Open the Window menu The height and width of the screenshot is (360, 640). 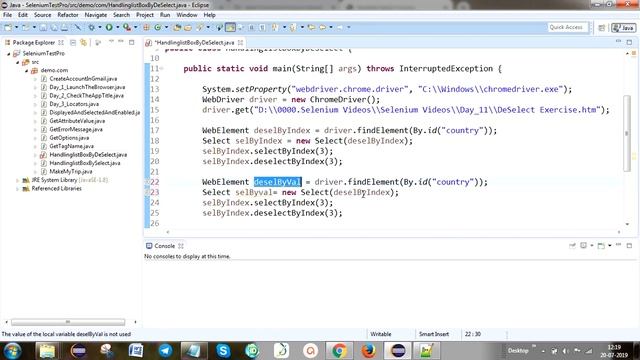(187, 15)
